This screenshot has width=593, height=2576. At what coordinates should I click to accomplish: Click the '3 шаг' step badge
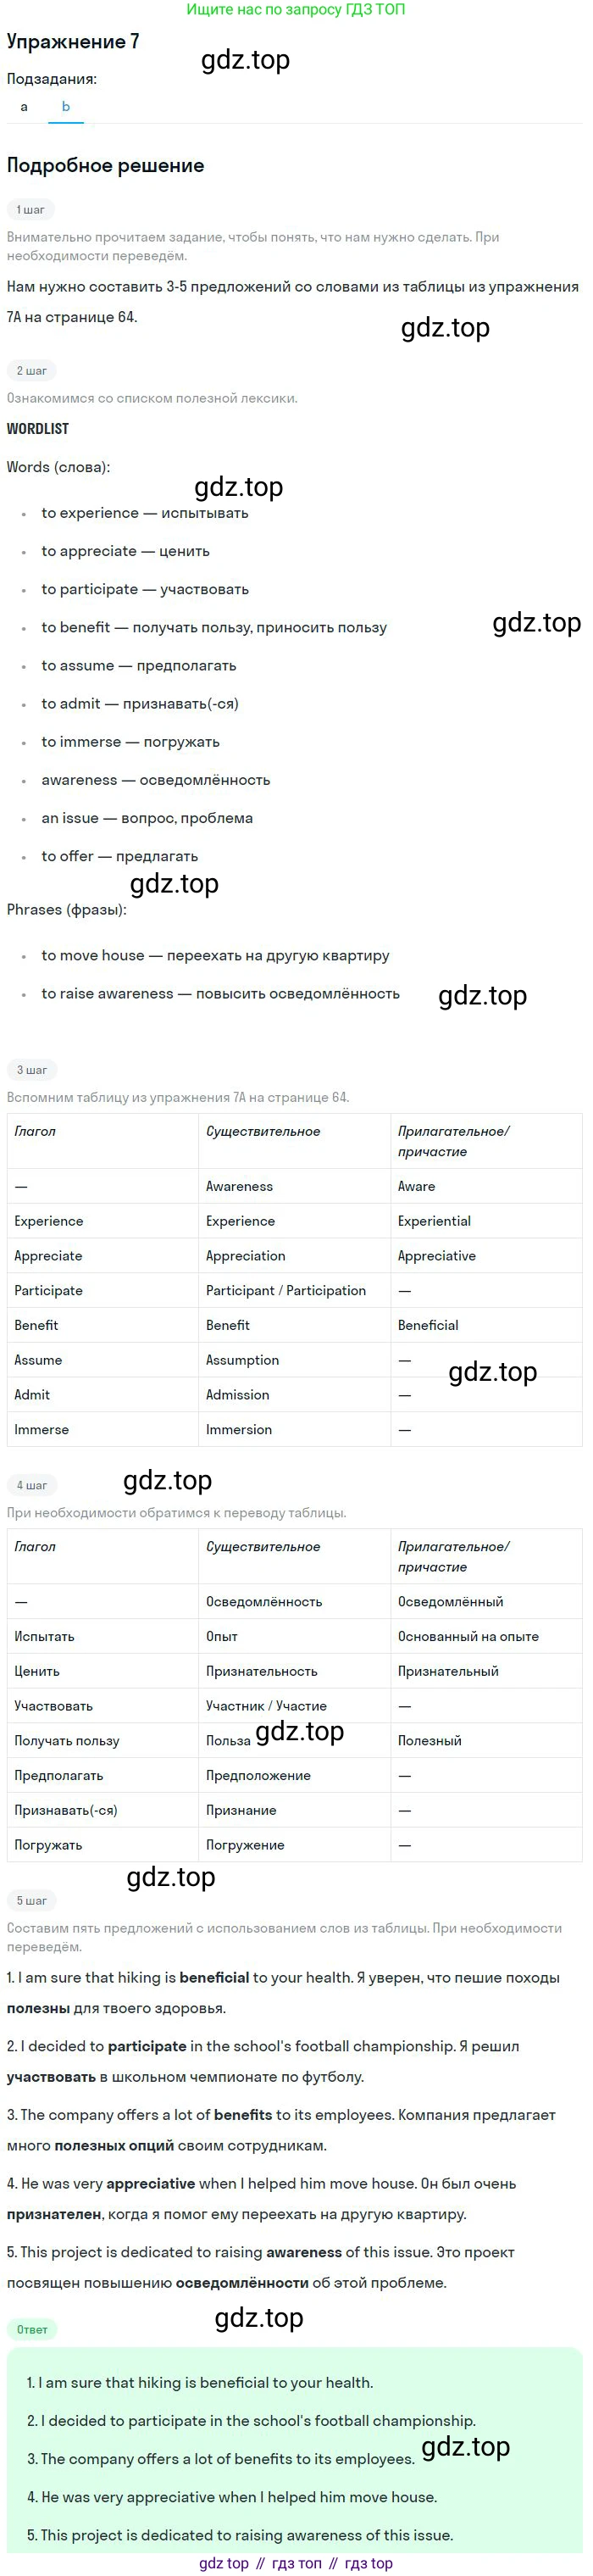coord(32,1070)
